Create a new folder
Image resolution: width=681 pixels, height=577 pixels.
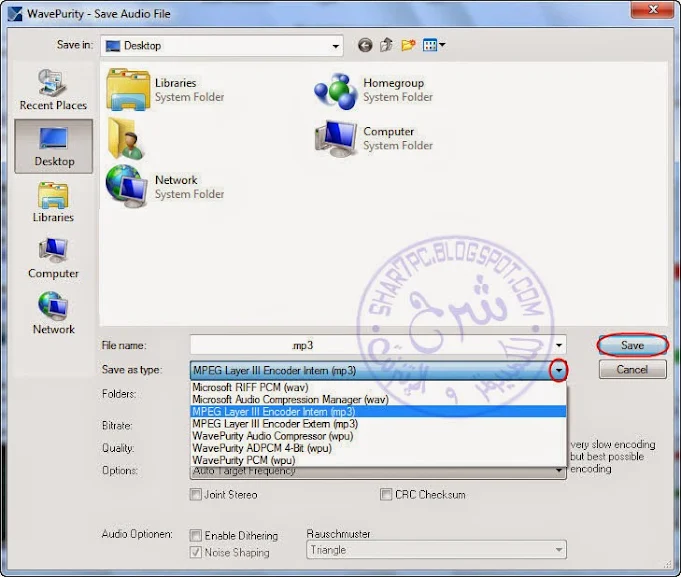pos(408,45)
